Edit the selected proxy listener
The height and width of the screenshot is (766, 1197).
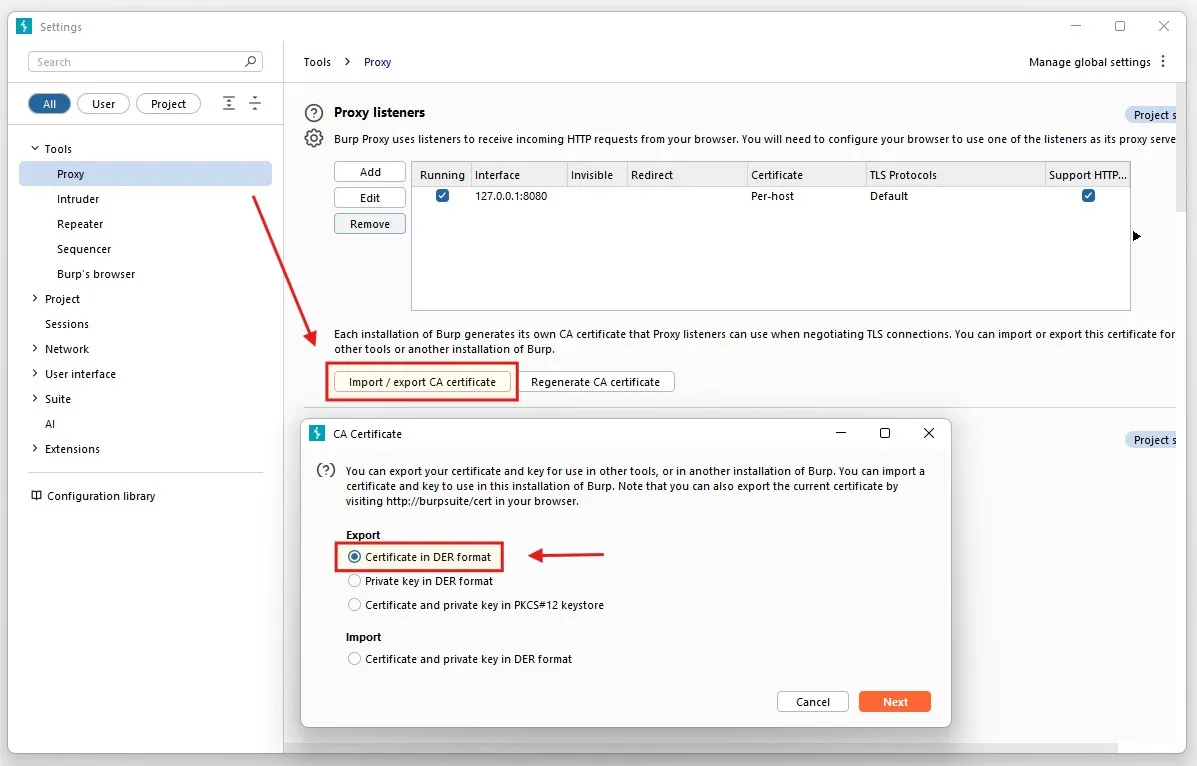[370, 198]
